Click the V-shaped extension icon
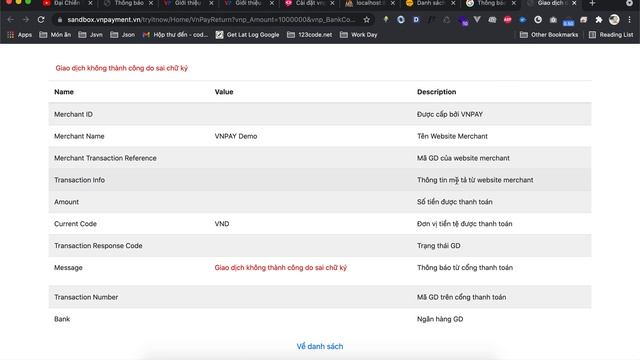The width and height of the screenshot is (640, 360). 477,20
